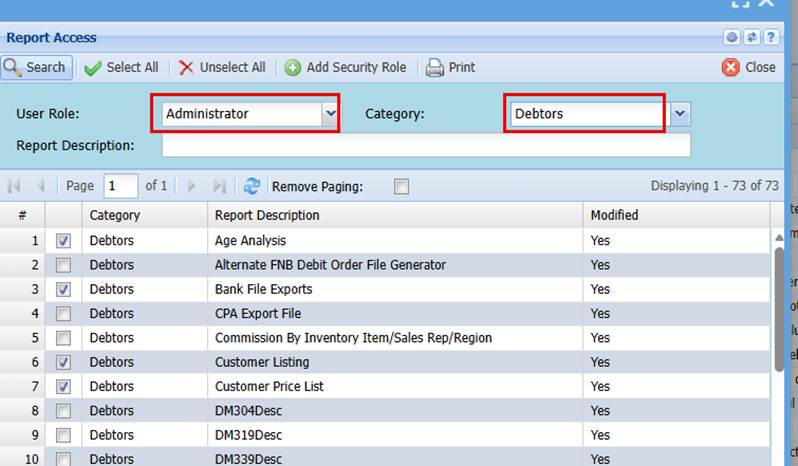Click the help question mark icon
798x466 pixels.
(771, 37)
